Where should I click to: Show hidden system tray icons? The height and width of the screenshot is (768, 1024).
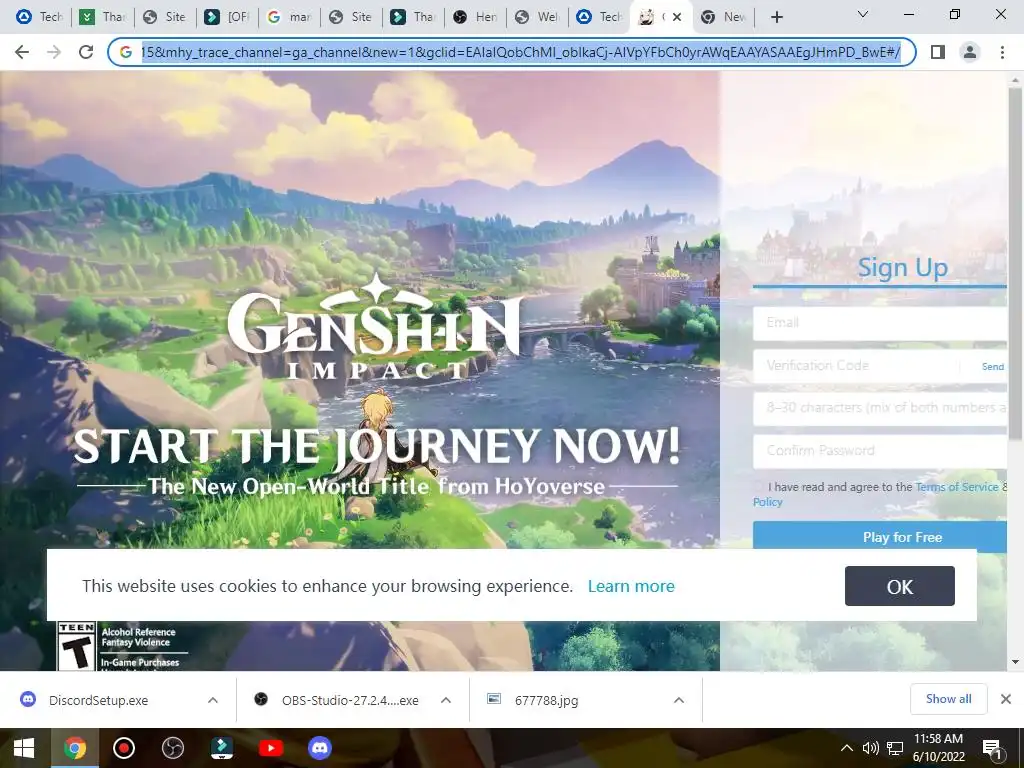click(x=846, y=748)
